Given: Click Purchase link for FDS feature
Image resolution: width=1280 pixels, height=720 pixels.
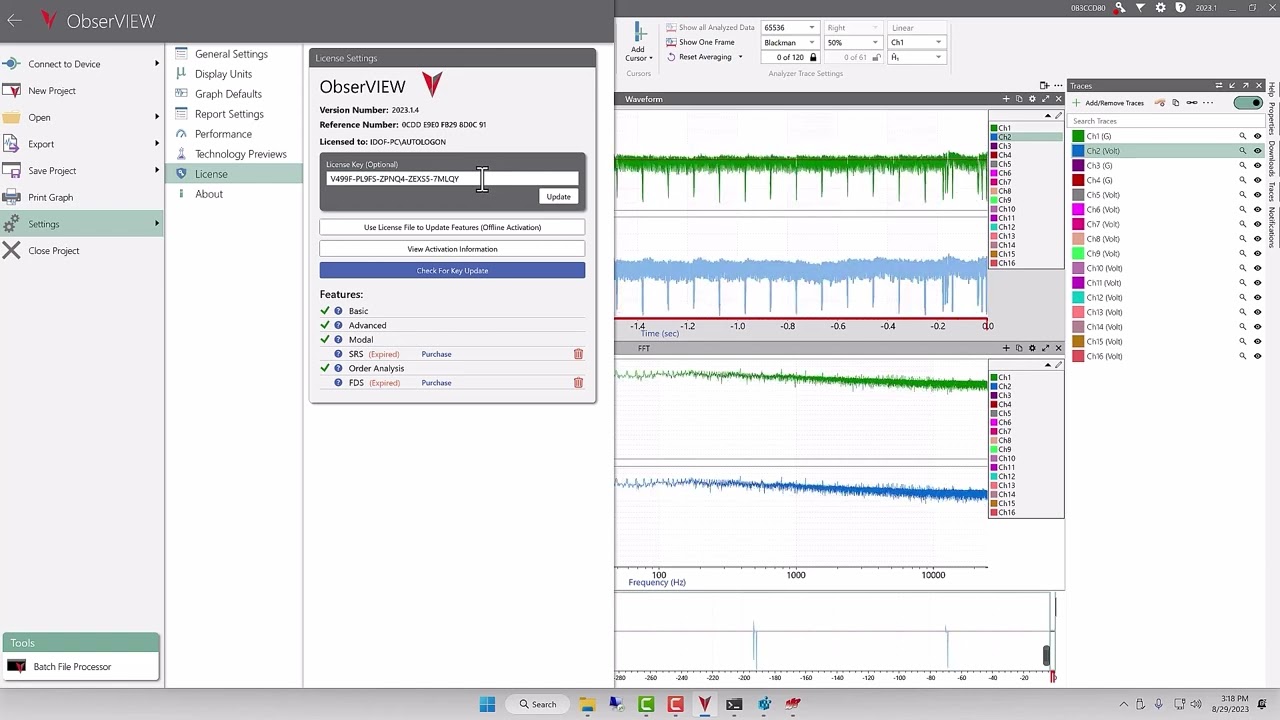Looking at the screenshot, I should (x=436, y=383).
